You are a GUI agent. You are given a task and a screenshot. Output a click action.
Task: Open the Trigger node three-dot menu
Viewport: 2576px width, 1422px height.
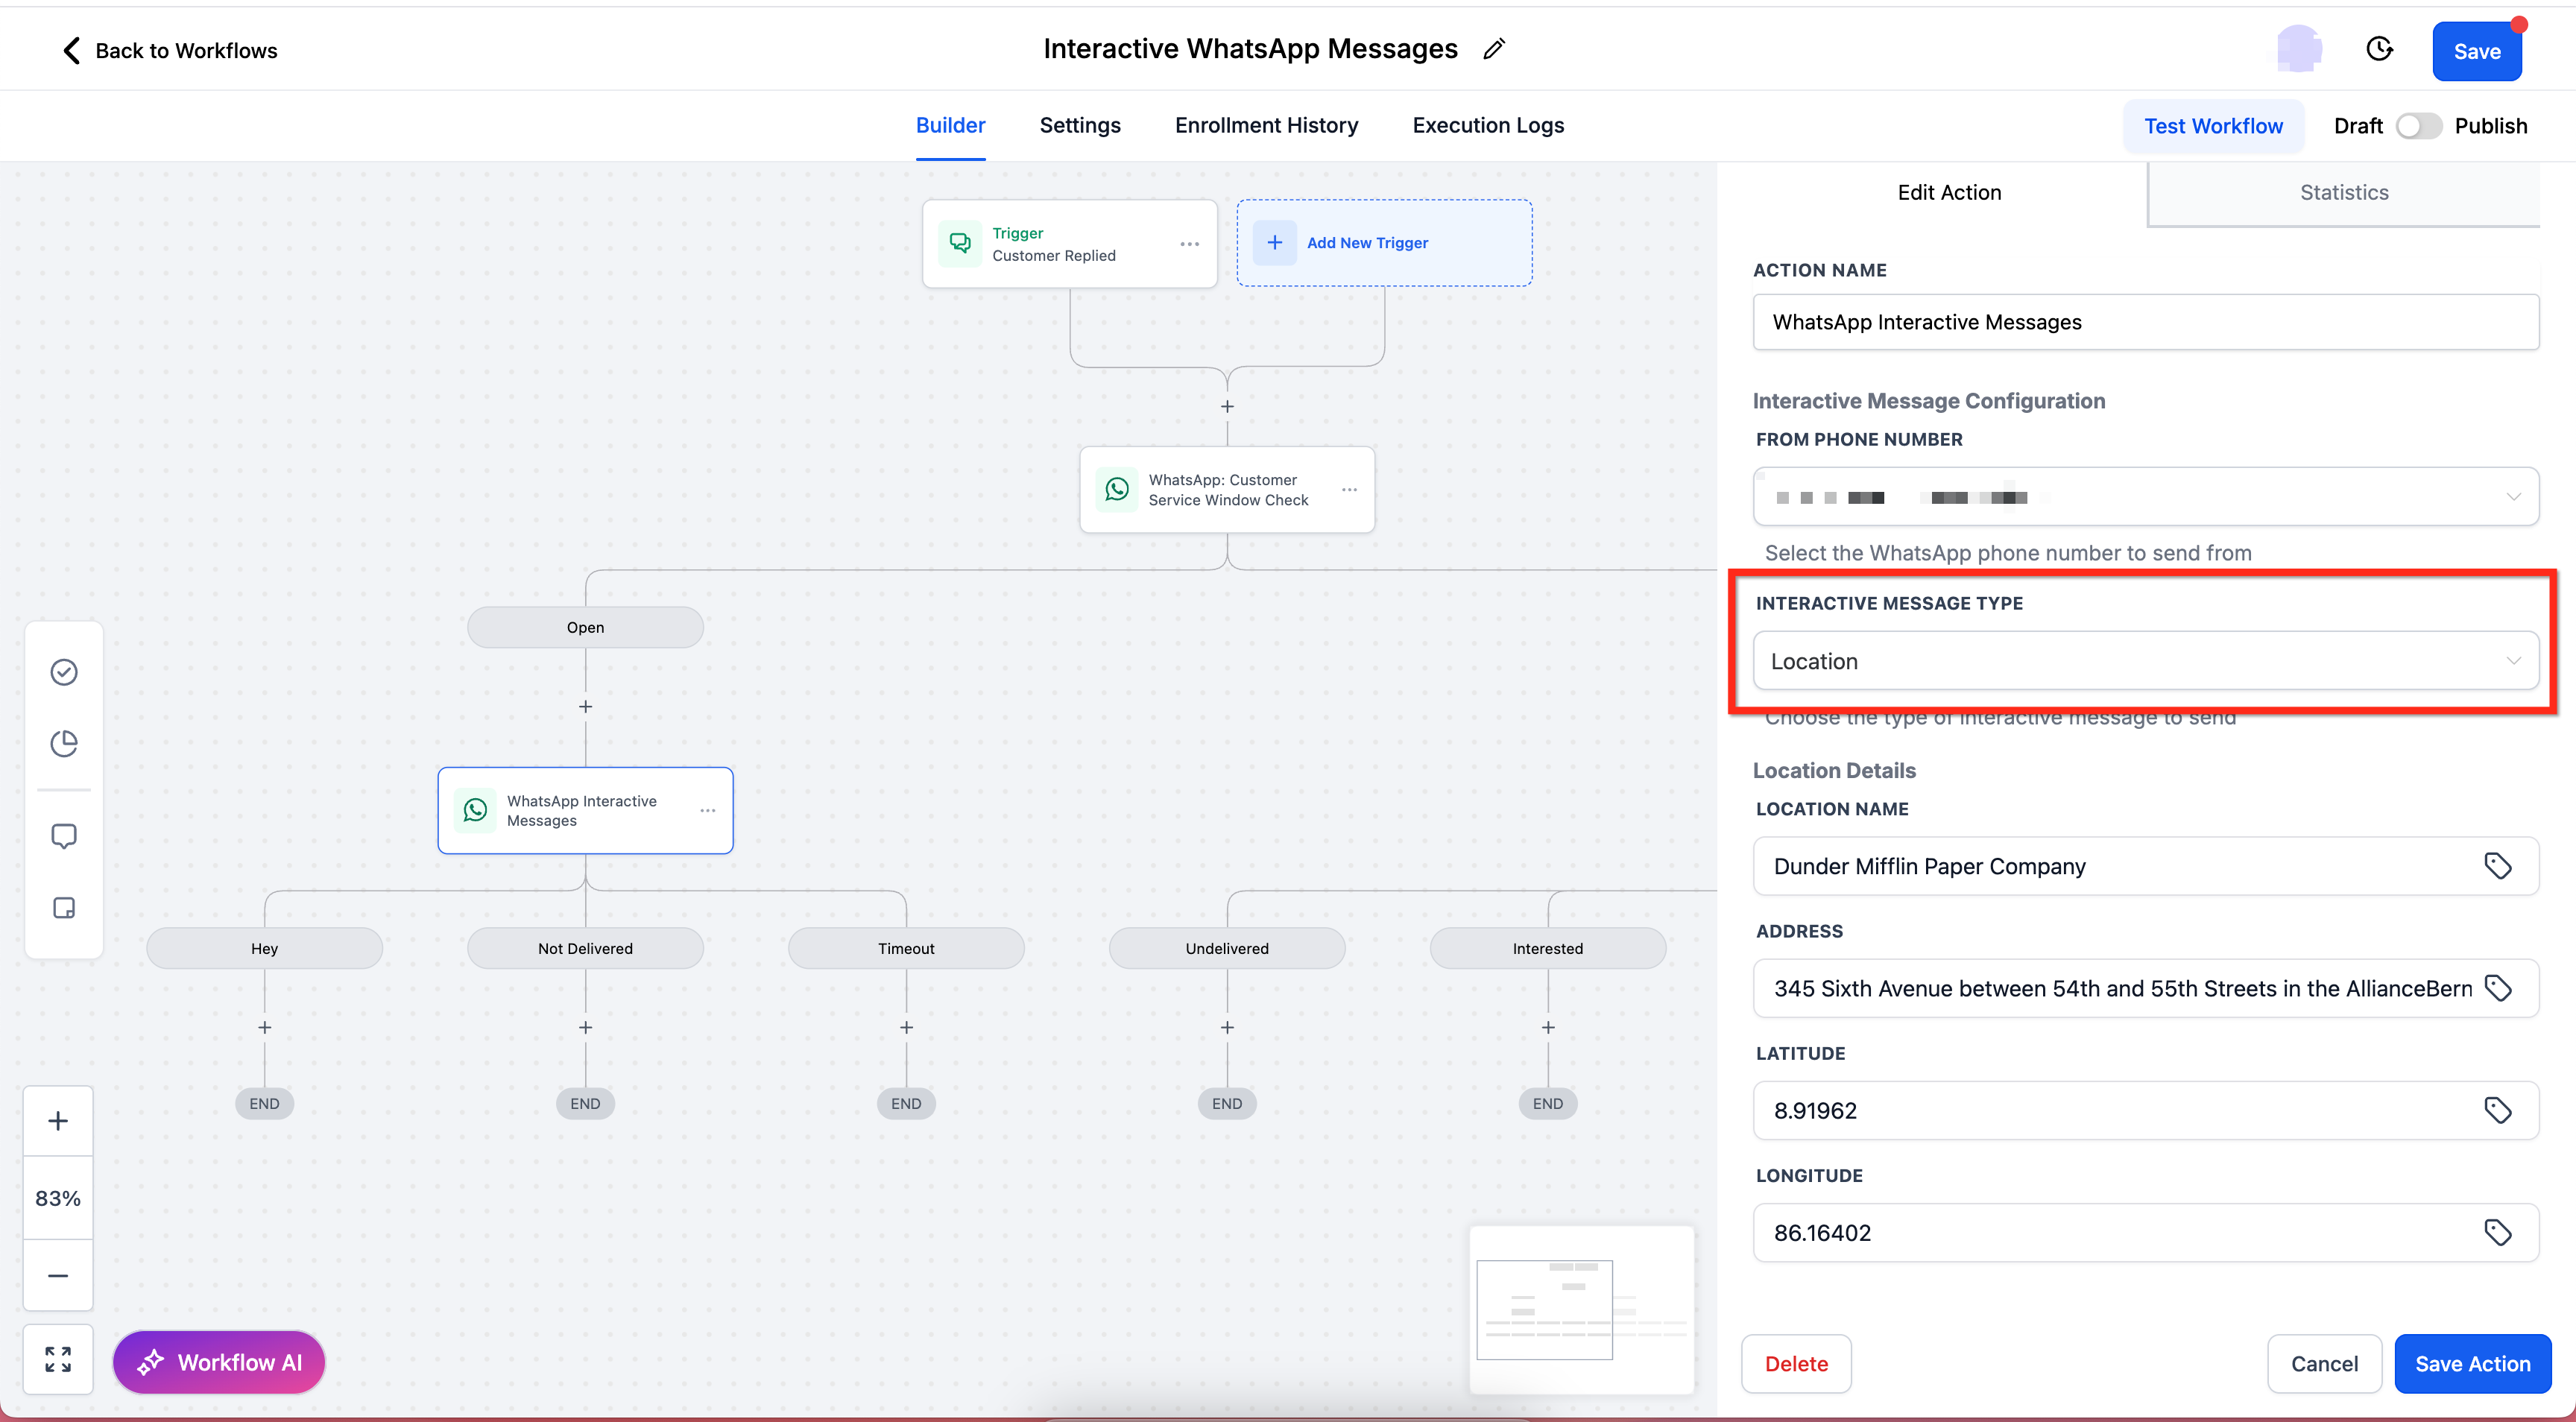[1189, 244]
